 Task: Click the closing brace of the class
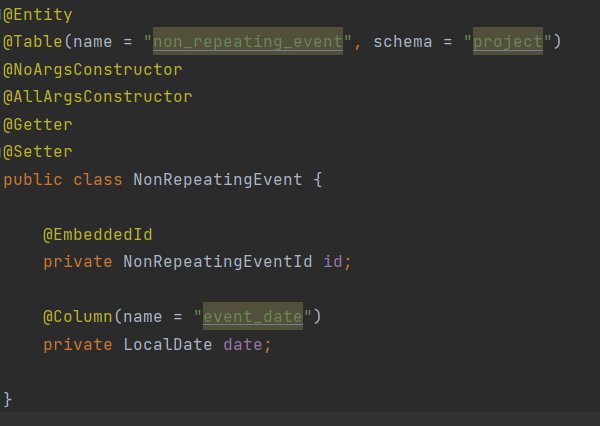(x=8, y=399)
